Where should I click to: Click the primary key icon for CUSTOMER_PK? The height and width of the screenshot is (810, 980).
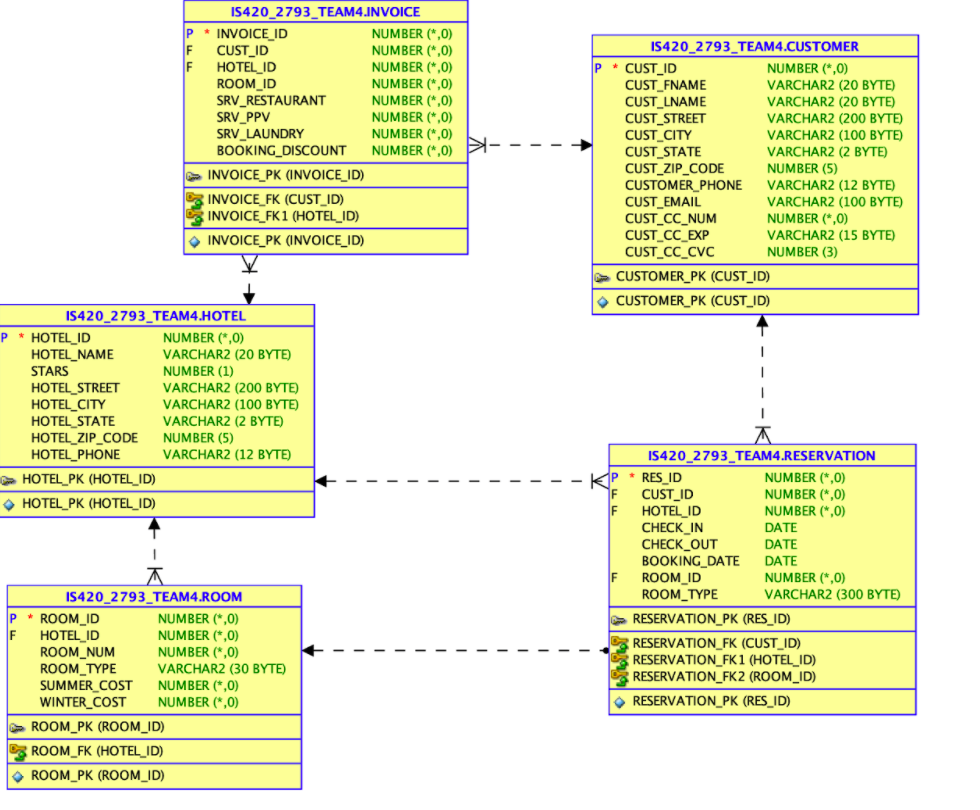pyautogui.click(x=602, y=278)
